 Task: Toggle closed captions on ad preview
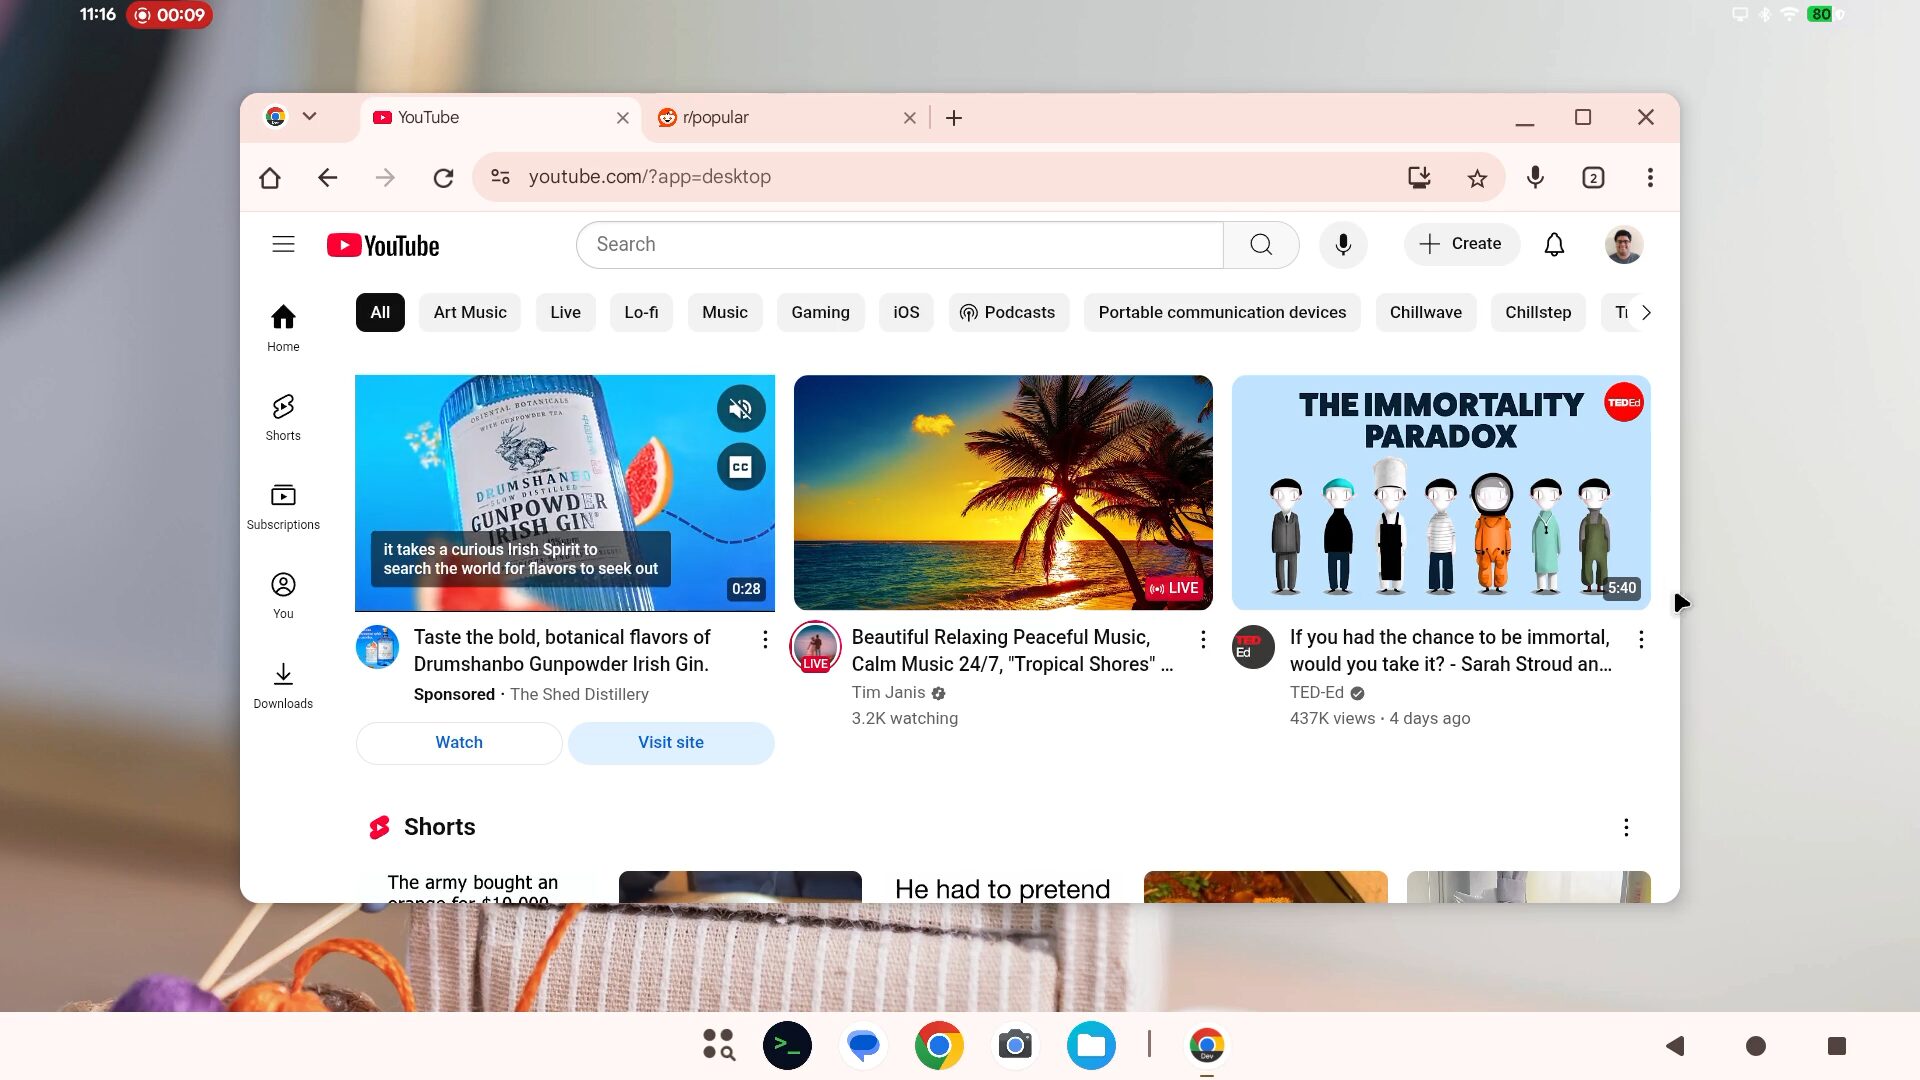(740, 467)
